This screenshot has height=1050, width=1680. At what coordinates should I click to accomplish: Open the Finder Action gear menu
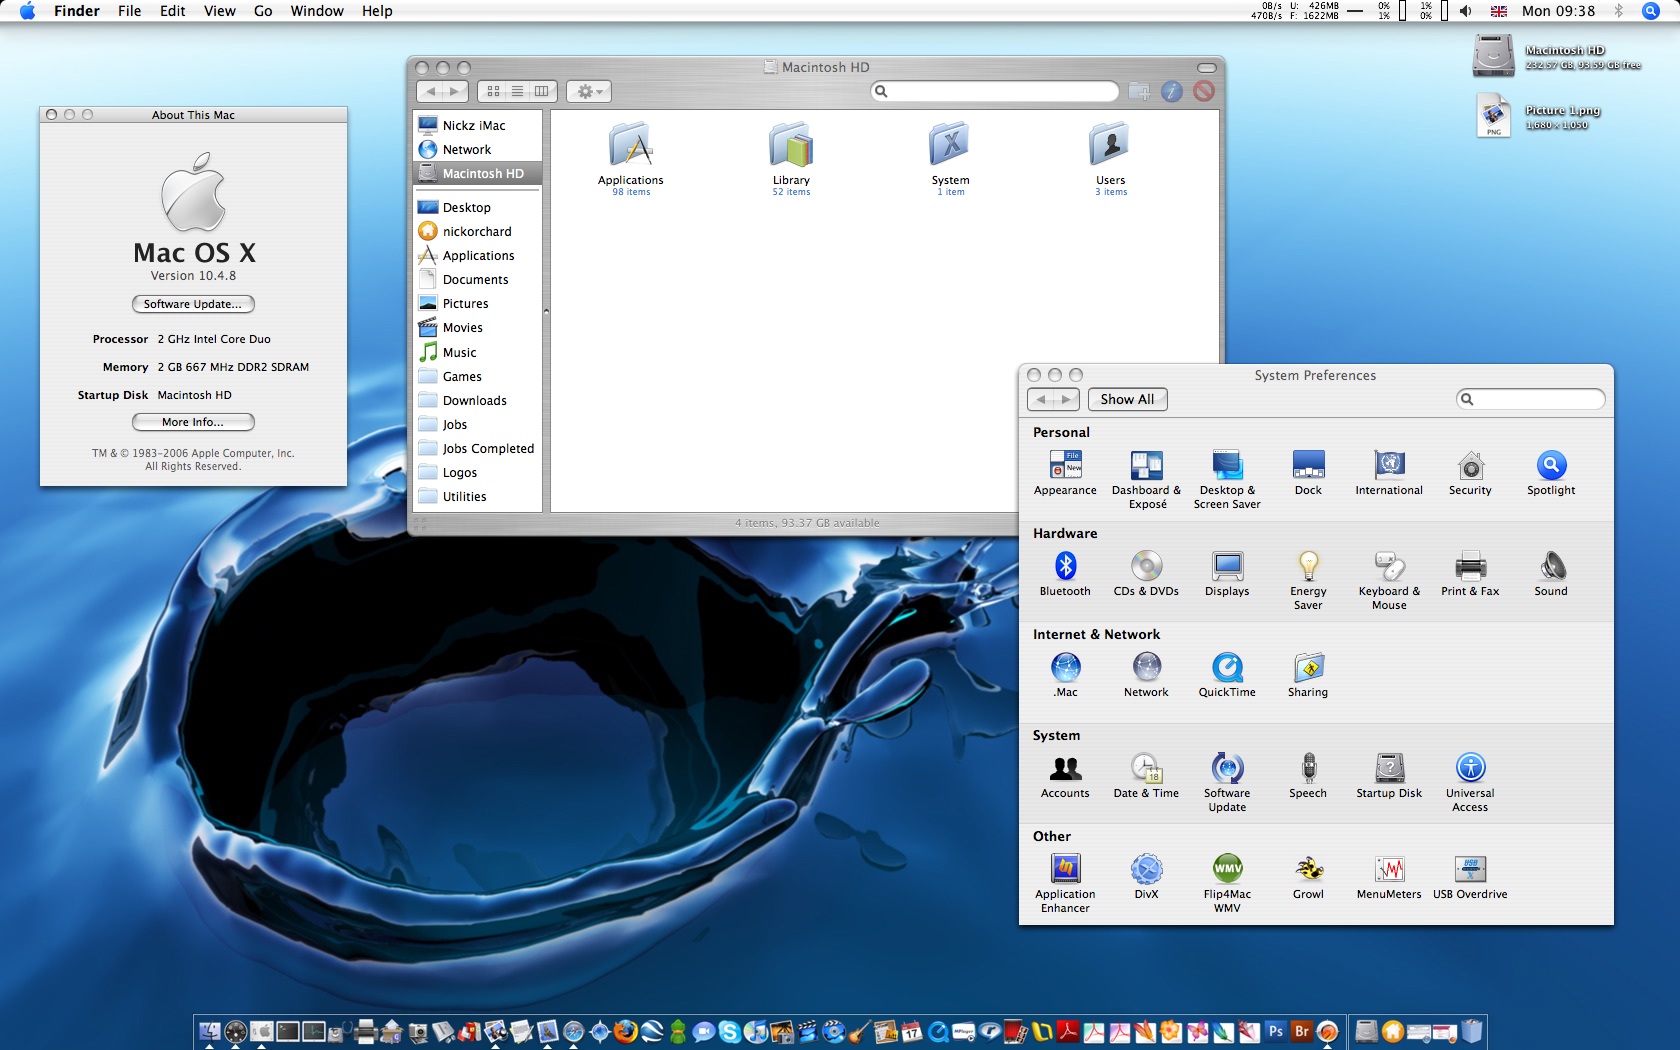589,92
